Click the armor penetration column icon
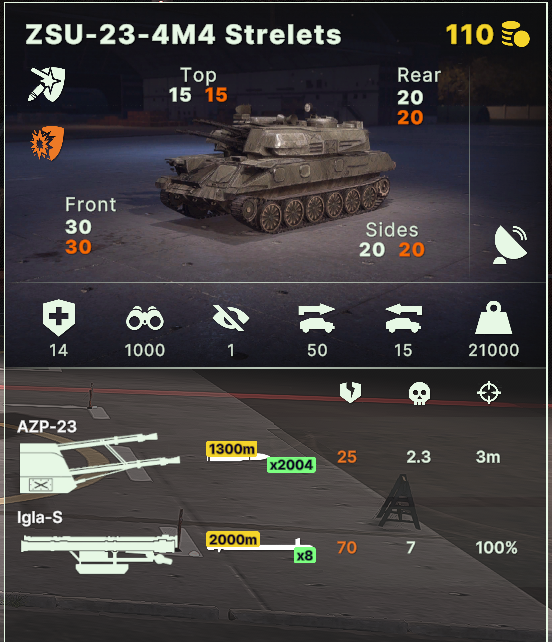The height and width of the screenshot is (642, 552). (x=351, y=392)
